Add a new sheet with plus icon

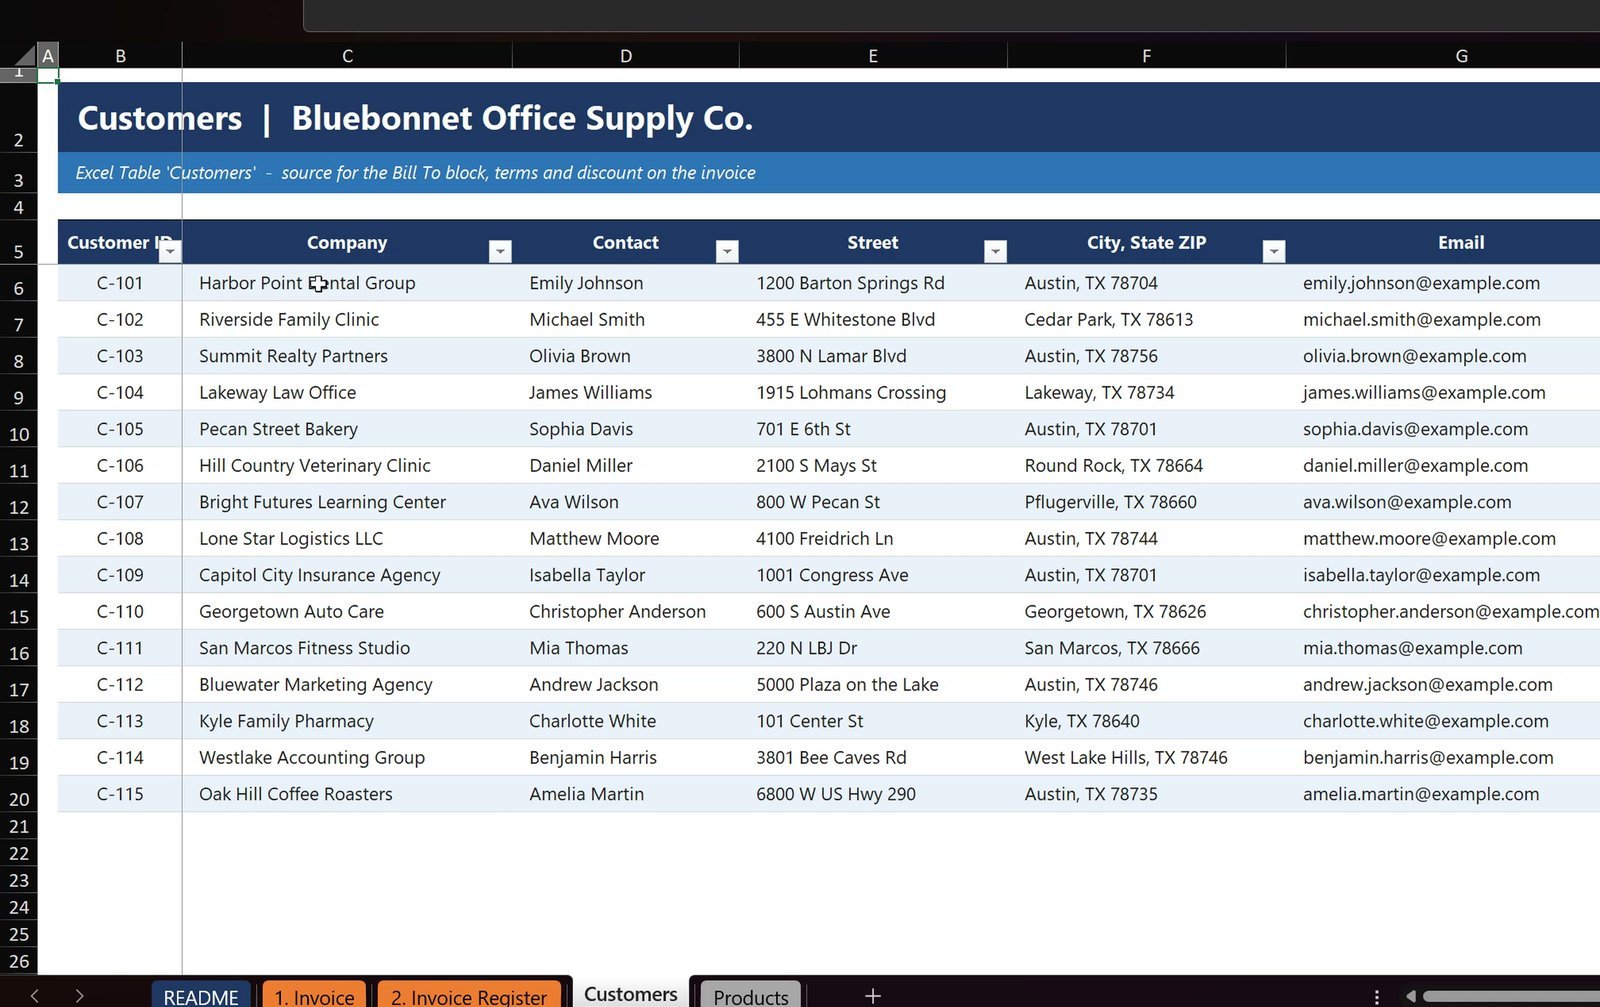(x=873, y=996)
